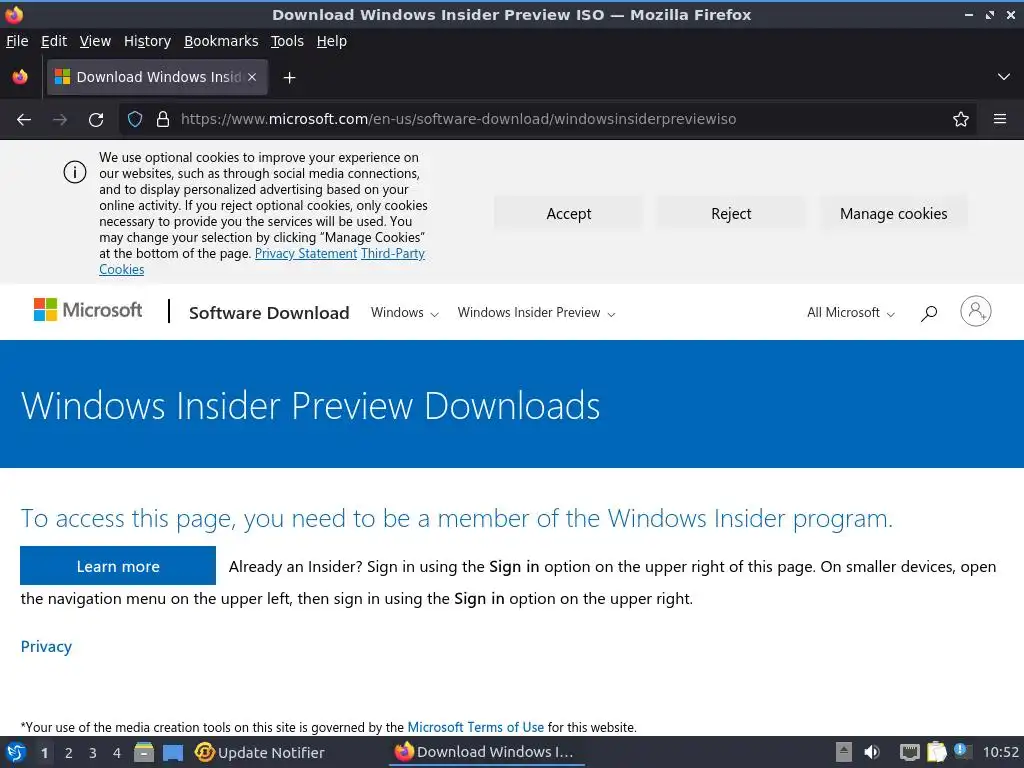Click the notification tray icon
The image size is (1024, 768).
(x=961, y=751)
